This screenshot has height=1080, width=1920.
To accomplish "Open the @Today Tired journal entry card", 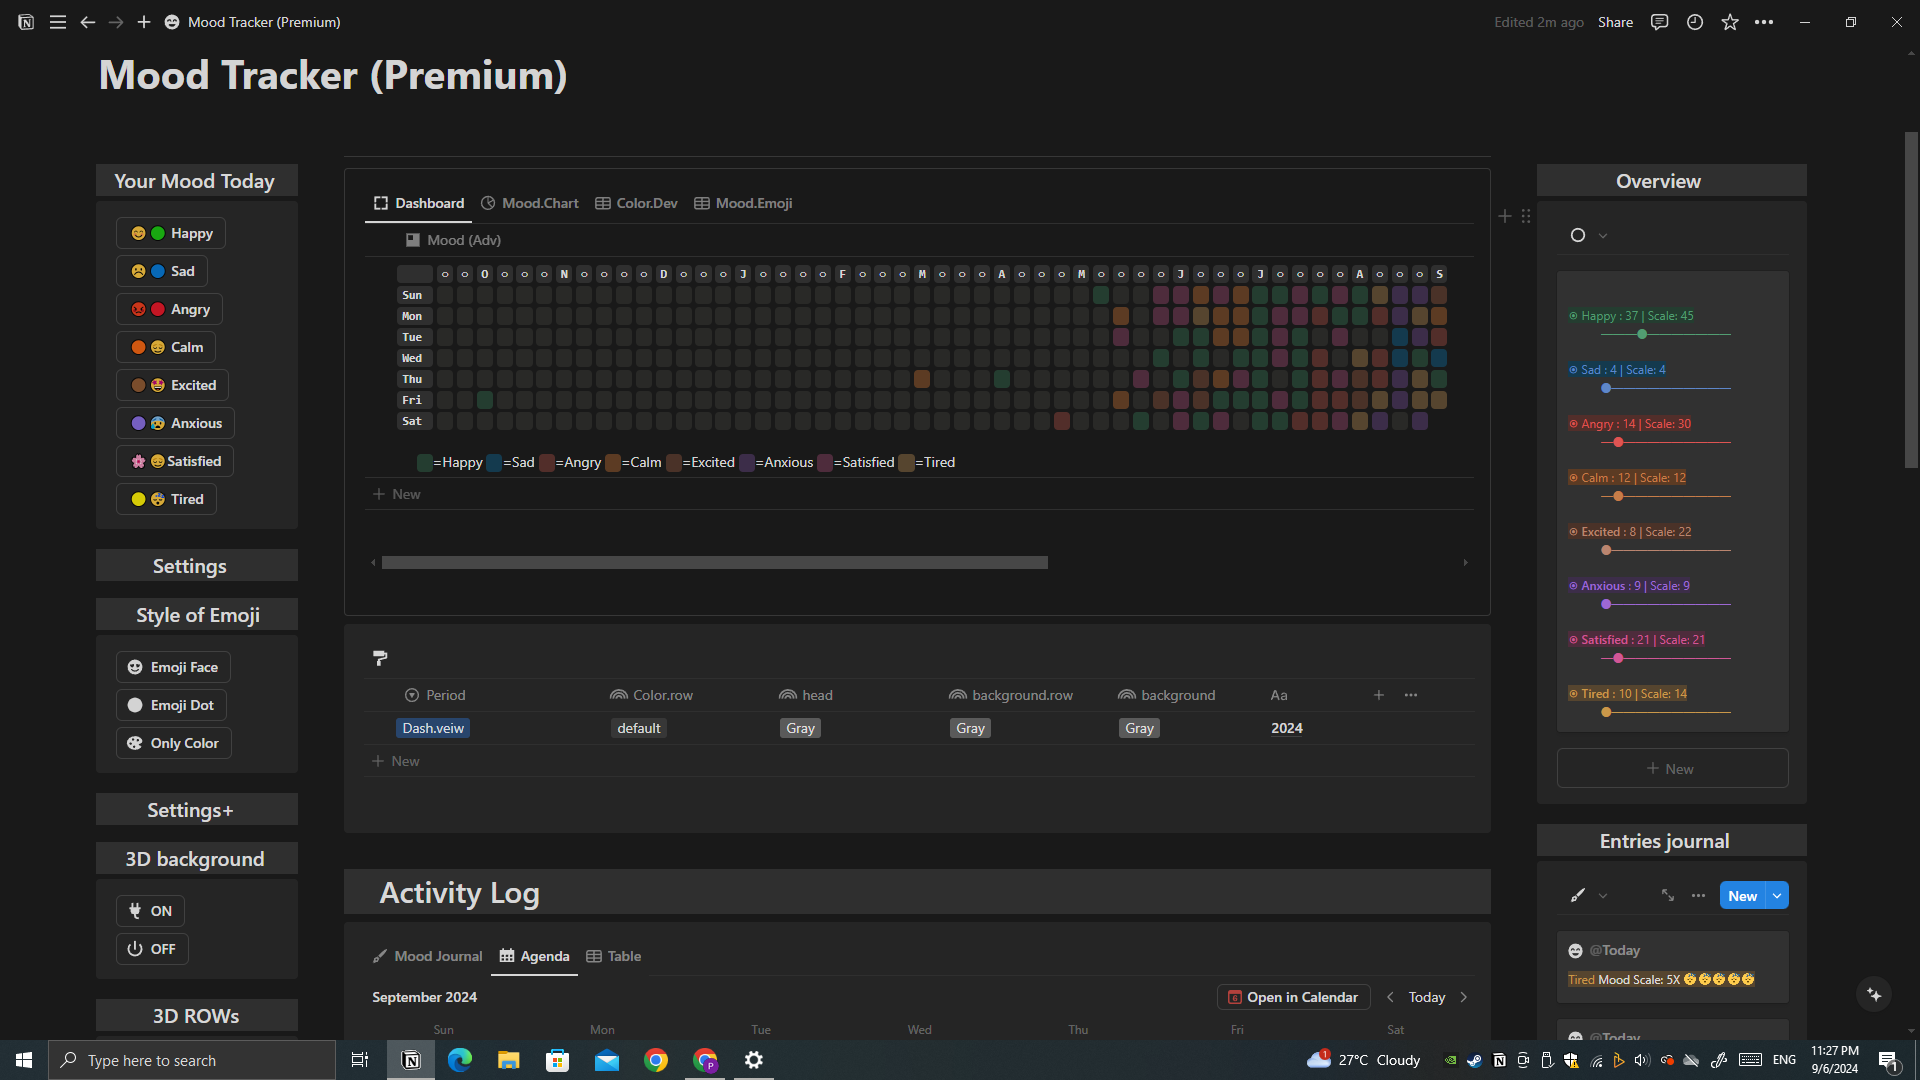I will tap(1672, 966).
